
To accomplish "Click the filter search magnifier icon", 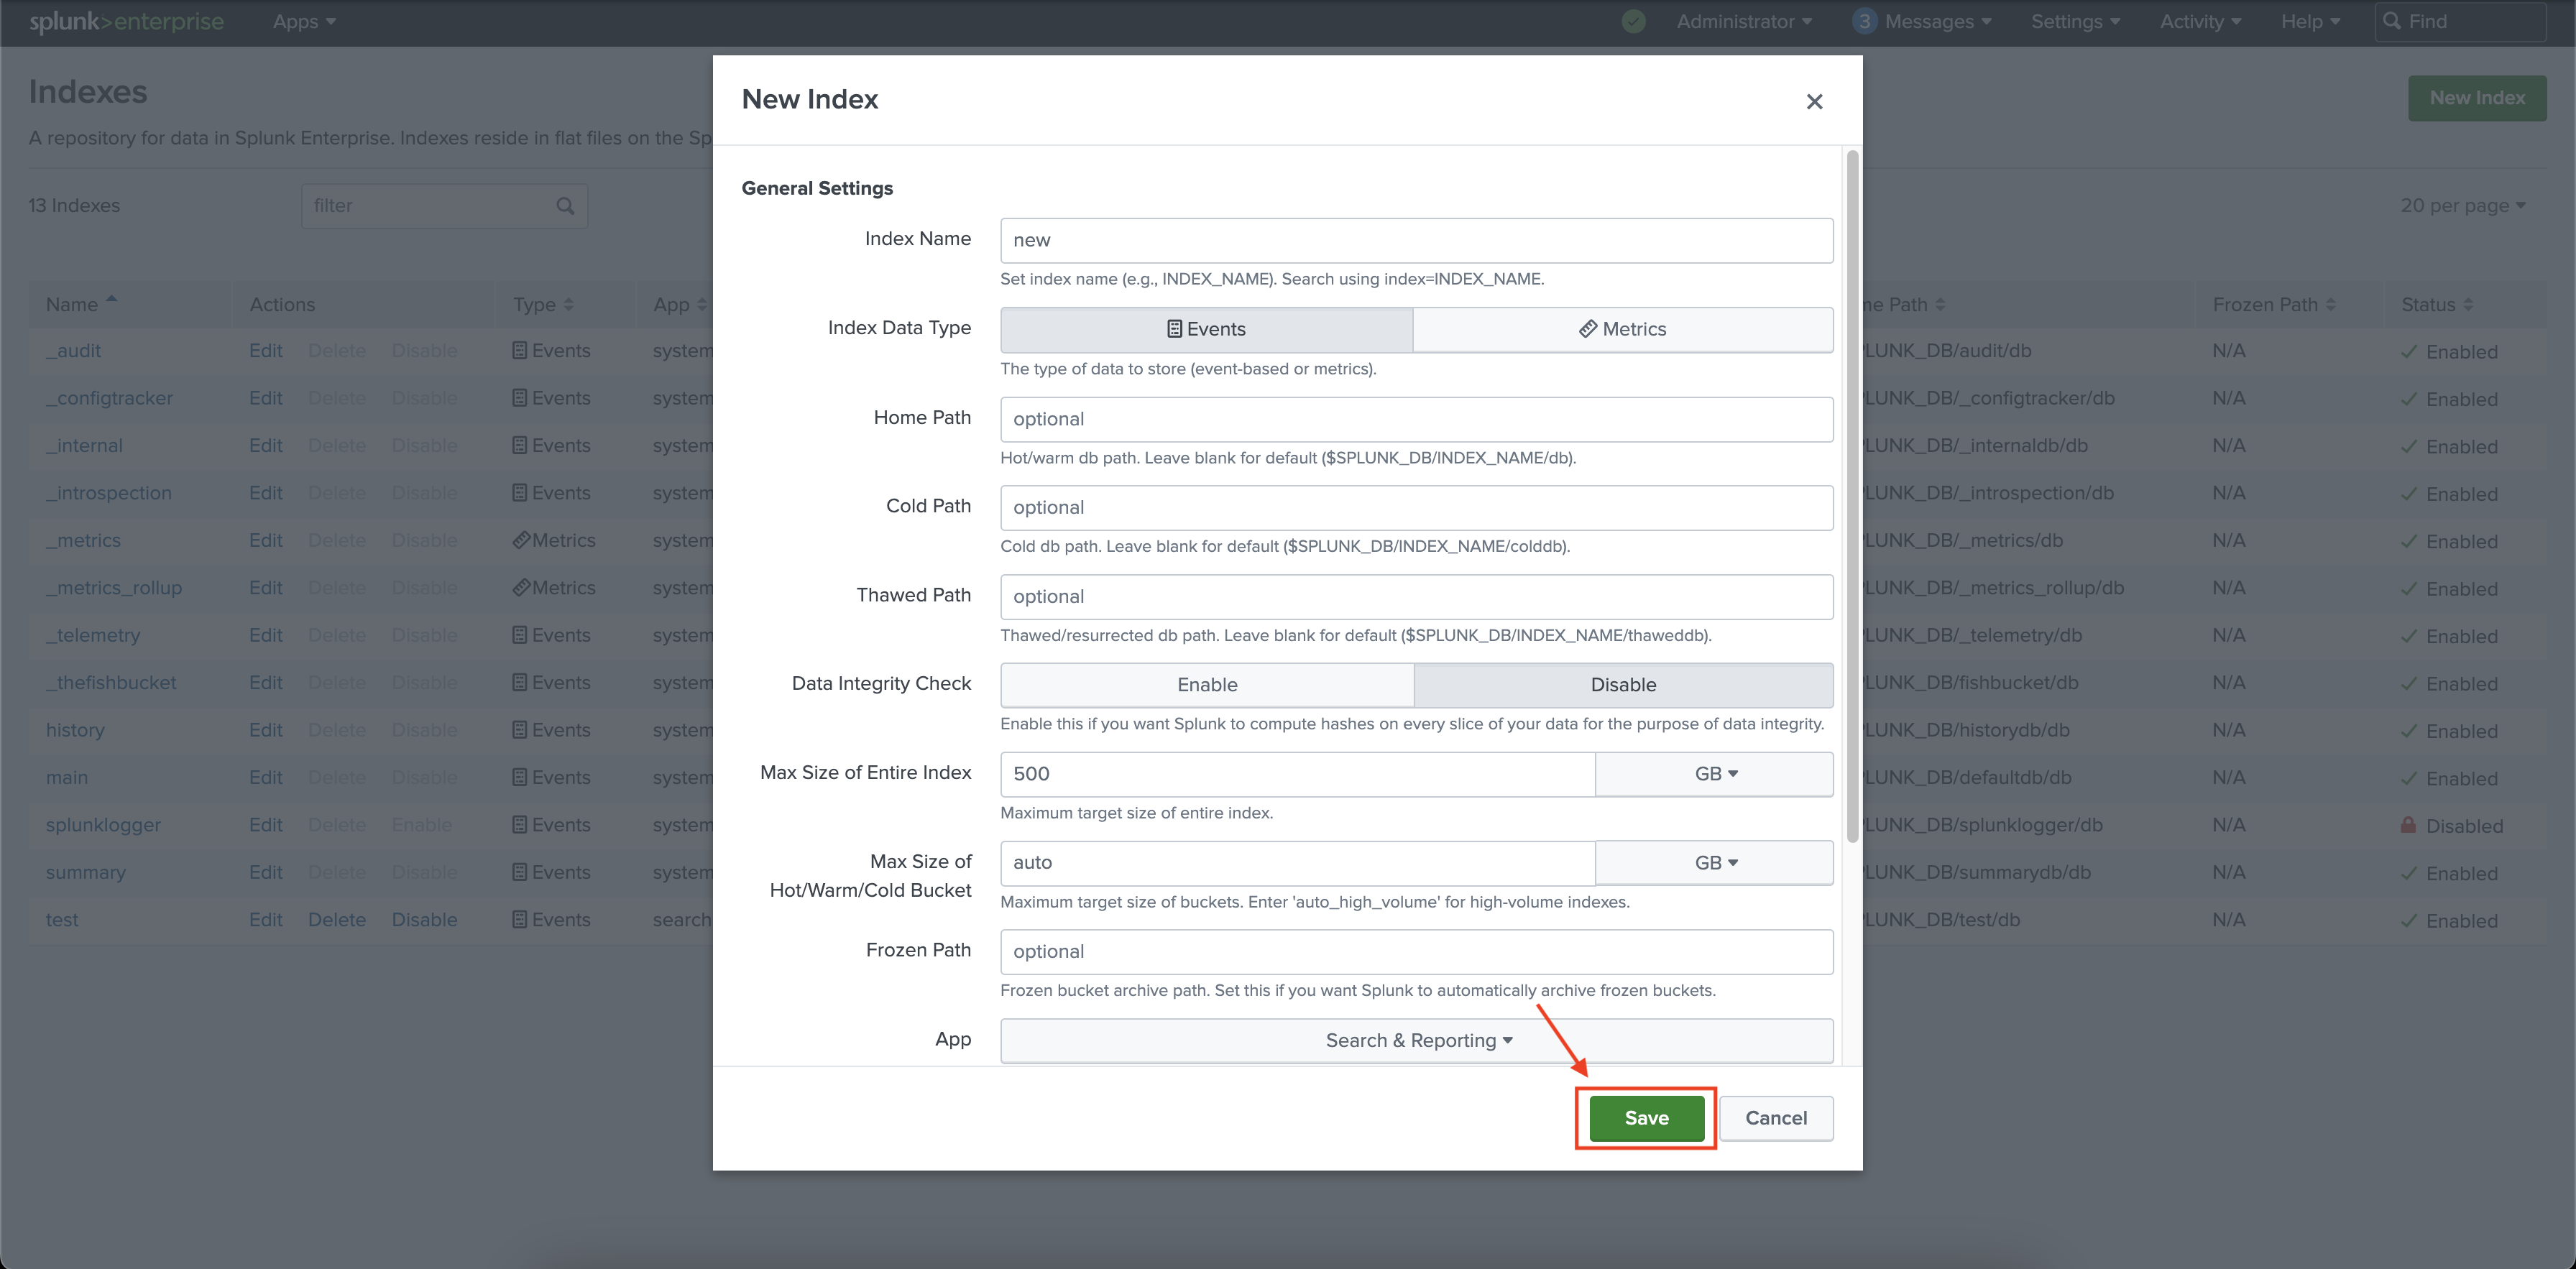I will 565,206.
